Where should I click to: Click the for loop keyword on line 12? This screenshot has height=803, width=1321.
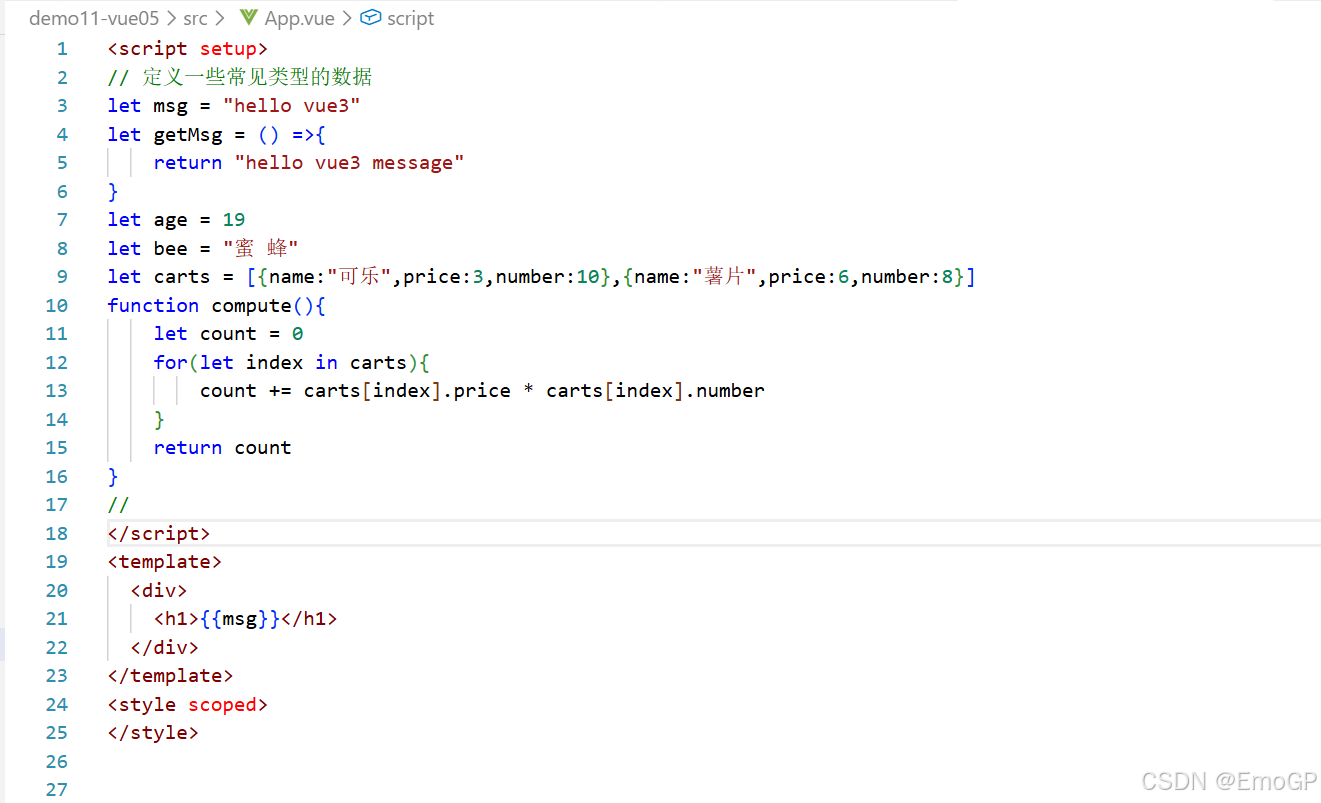170,362
